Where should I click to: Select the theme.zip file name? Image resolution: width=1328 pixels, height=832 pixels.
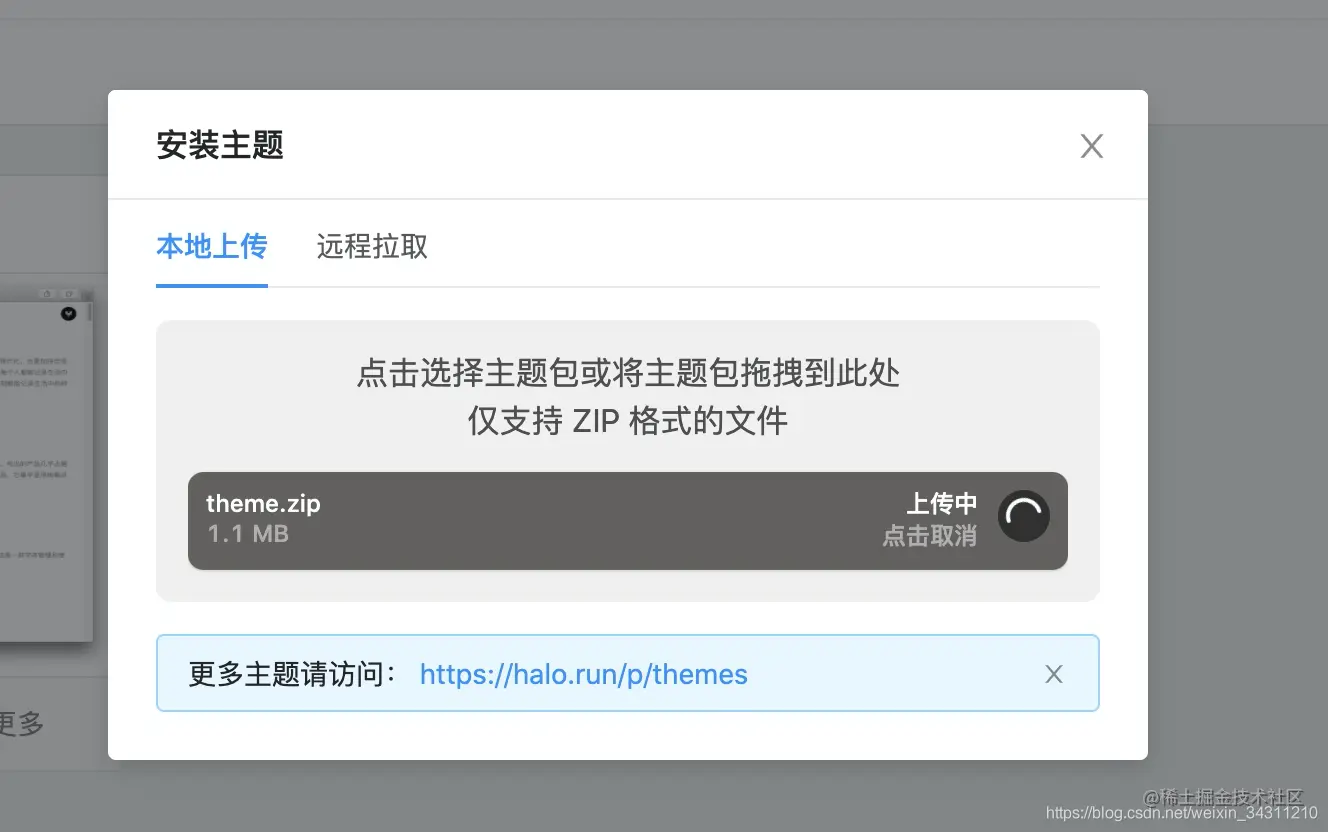point(263,503)
